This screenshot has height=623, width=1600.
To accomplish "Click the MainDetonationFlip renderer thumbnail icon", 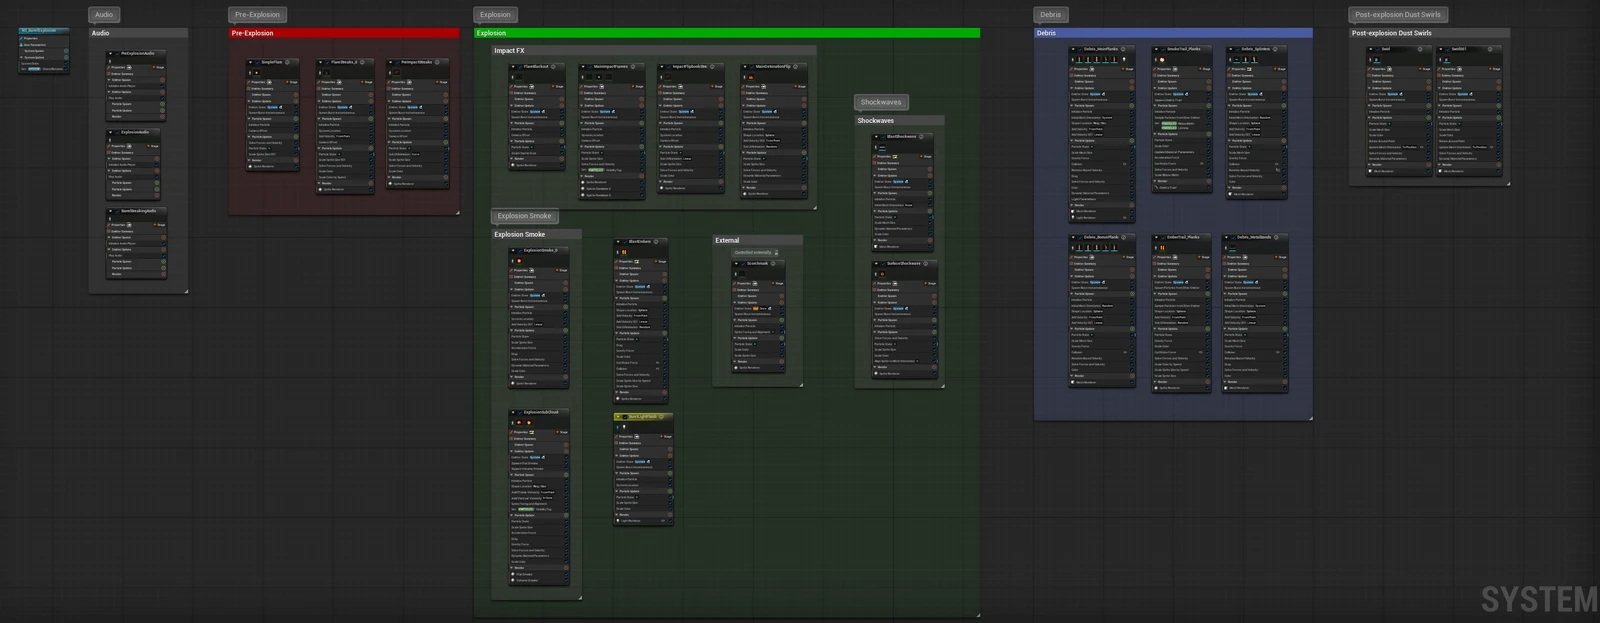I will 752,77.
